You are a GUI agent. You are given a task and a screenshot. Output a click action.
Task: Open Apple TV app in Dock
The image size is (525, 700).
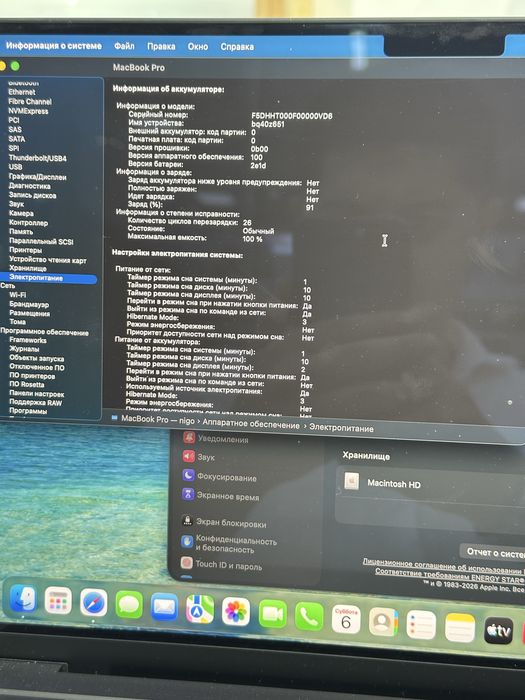point(498,630)
